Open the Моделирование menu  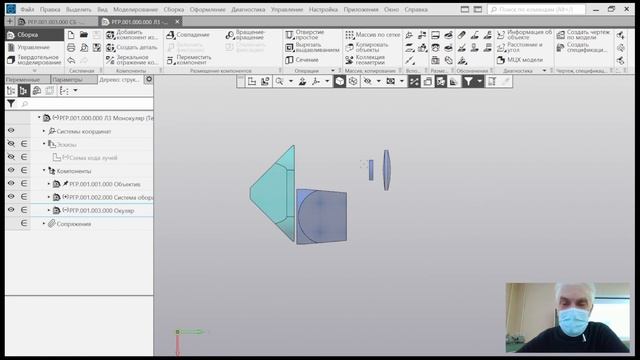[136, 9]
